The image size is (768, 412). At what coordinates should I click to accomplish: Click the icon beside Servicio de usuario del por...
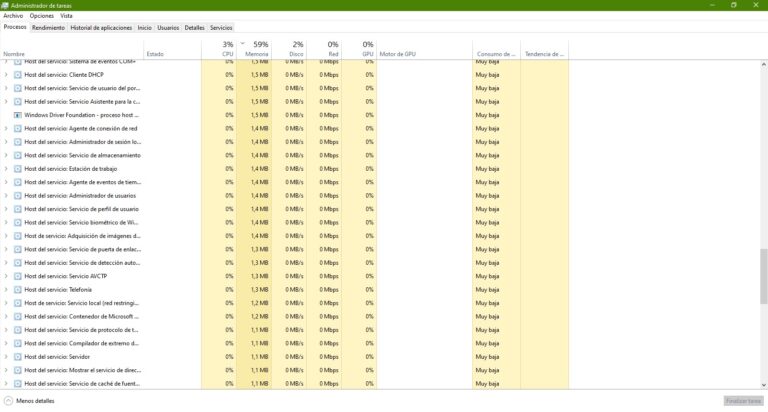coord(18,88)
